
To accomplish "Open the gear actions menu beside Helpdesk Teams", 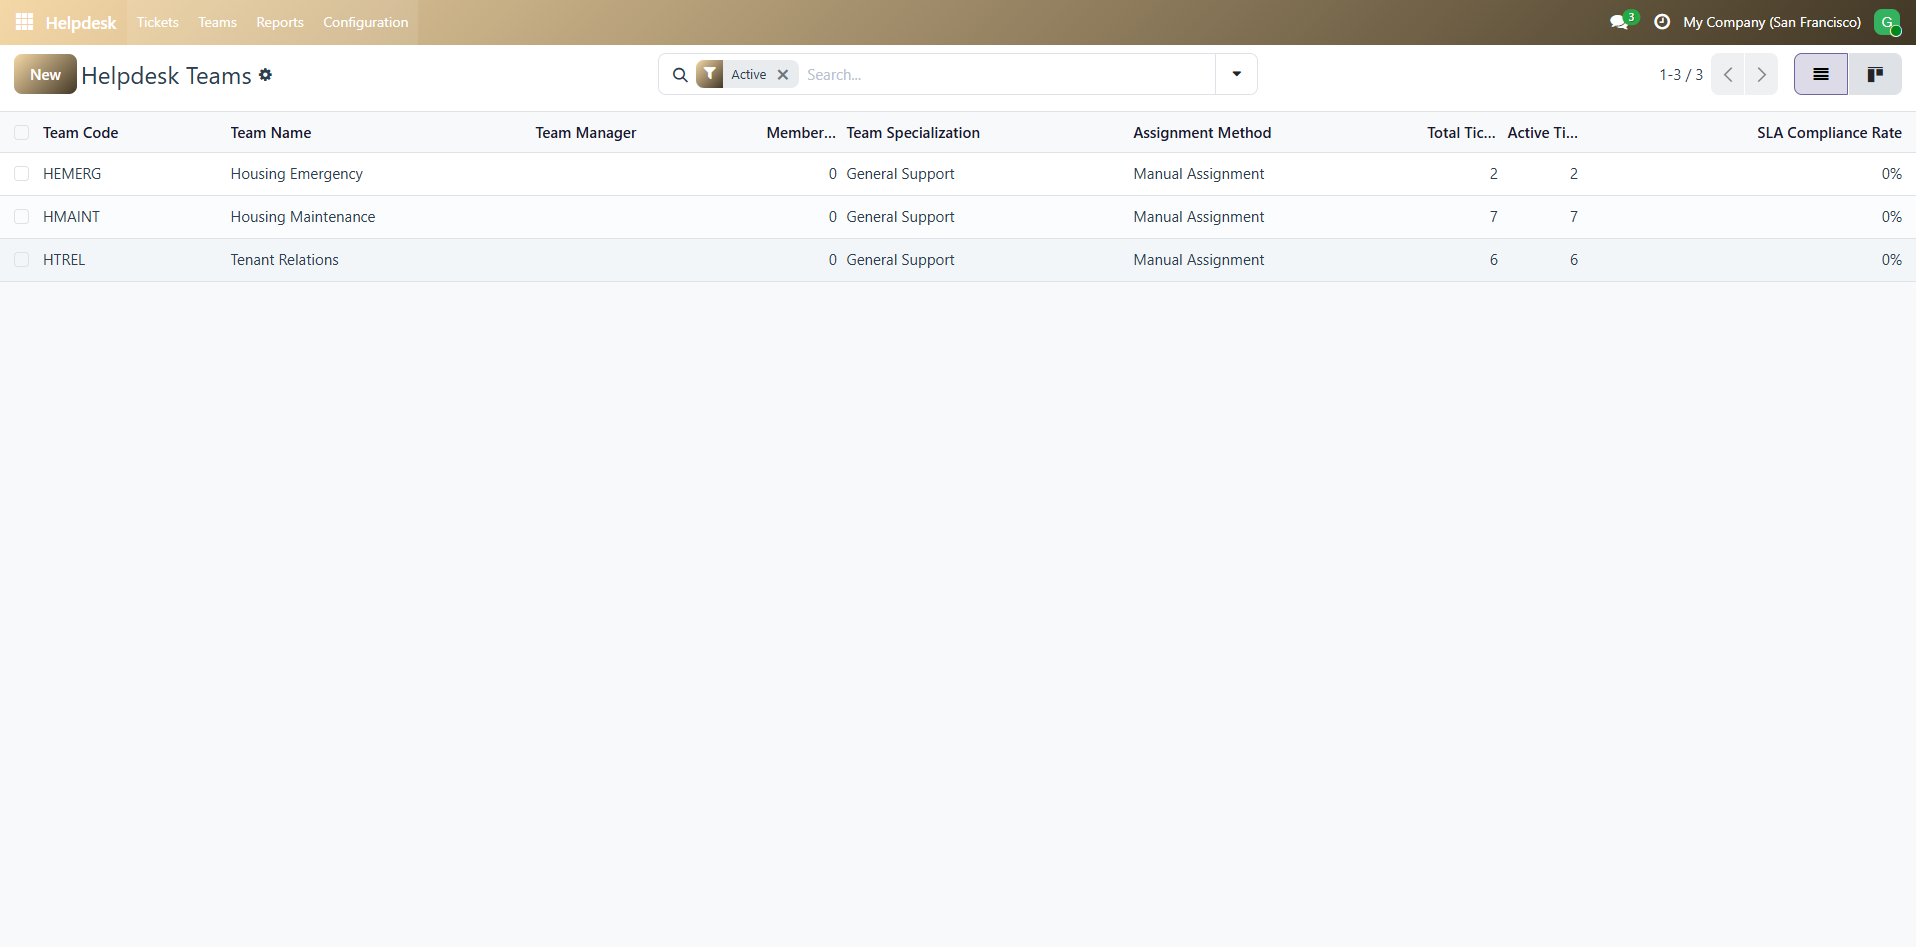I will click(x=266, y=75).
